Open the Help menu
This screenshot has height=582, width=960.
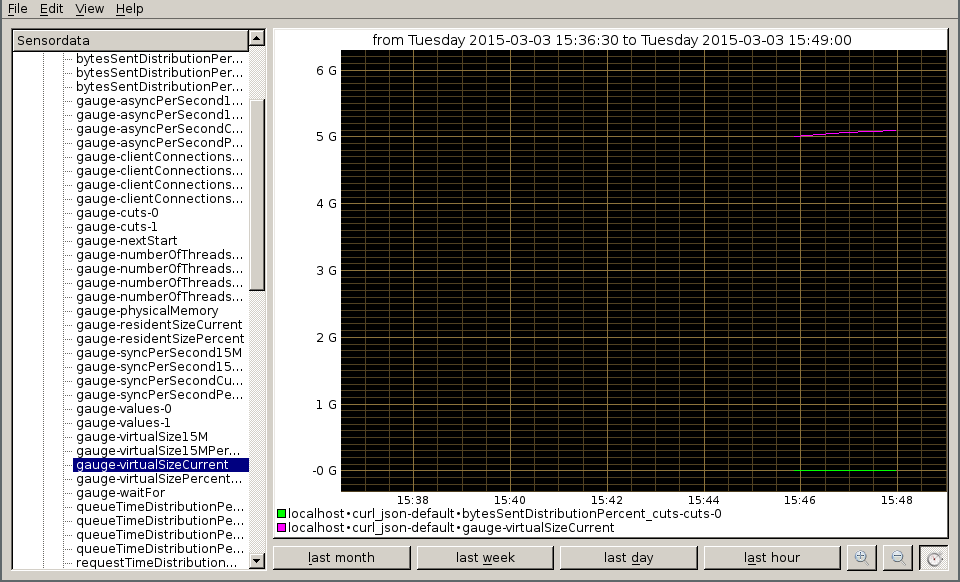(129, 9)
